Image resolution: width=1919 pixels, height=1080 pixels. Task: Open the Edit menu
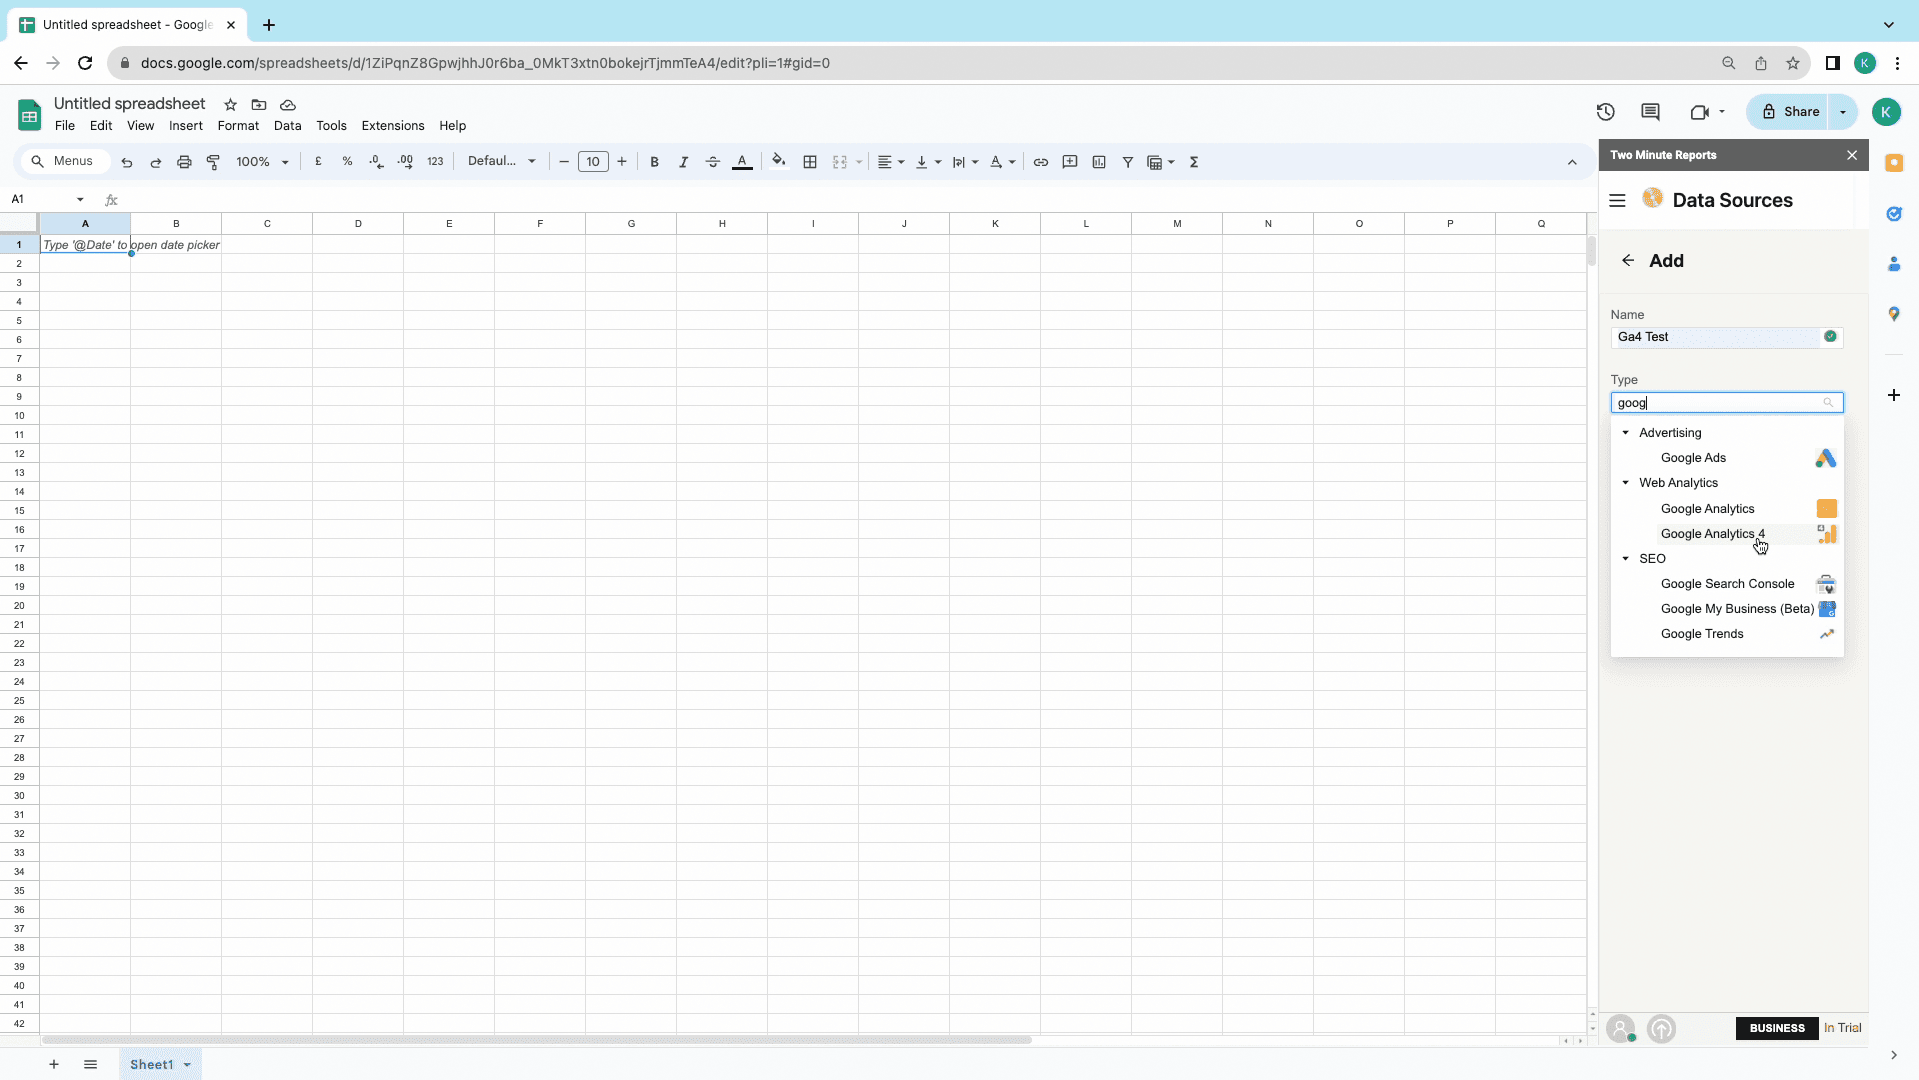101,126
